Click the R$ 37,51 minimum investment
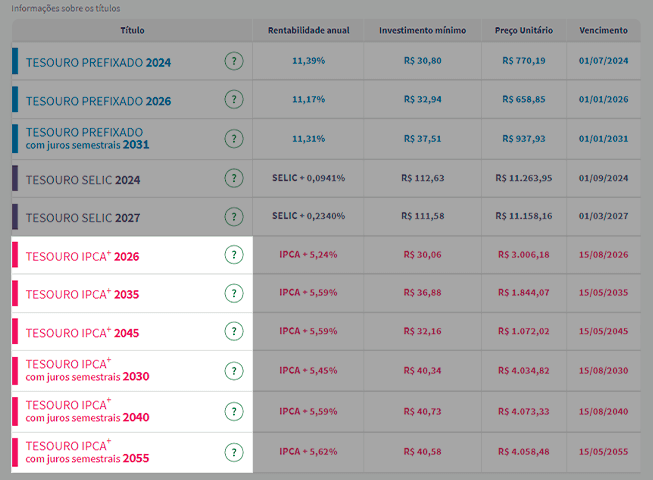The width and height of the screenshot is (653, 480). click(x=423, y=139)
